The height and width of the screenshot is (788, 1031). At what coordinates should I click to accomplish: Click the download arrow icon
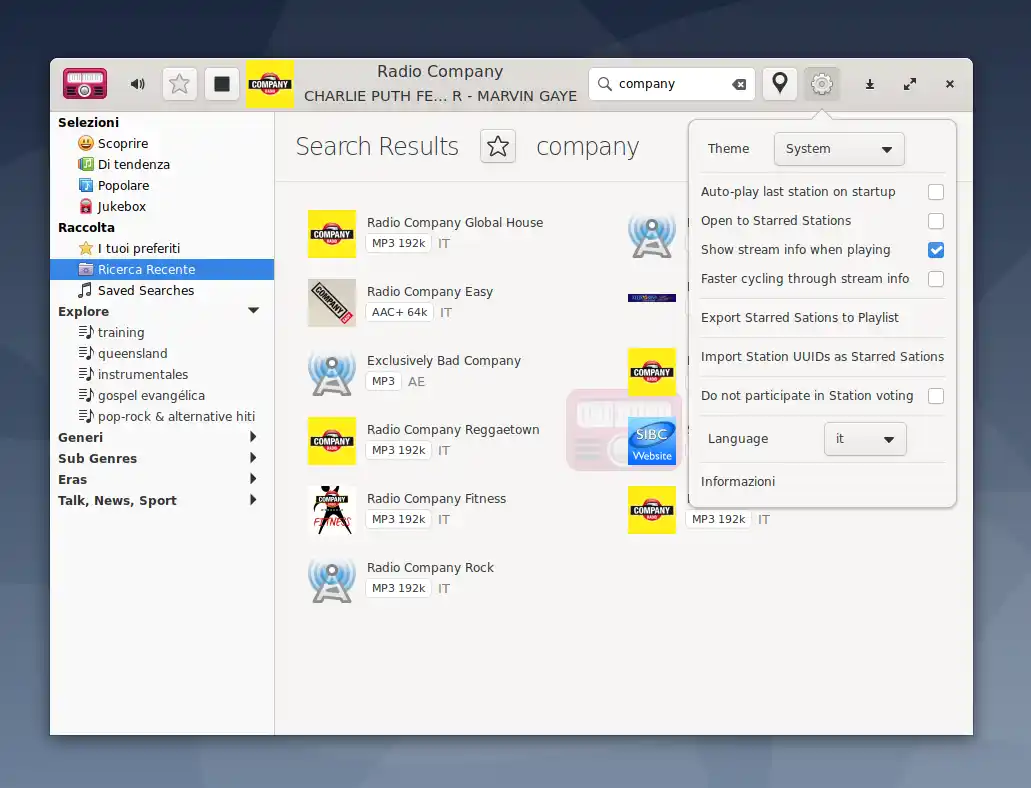point(869,84)
